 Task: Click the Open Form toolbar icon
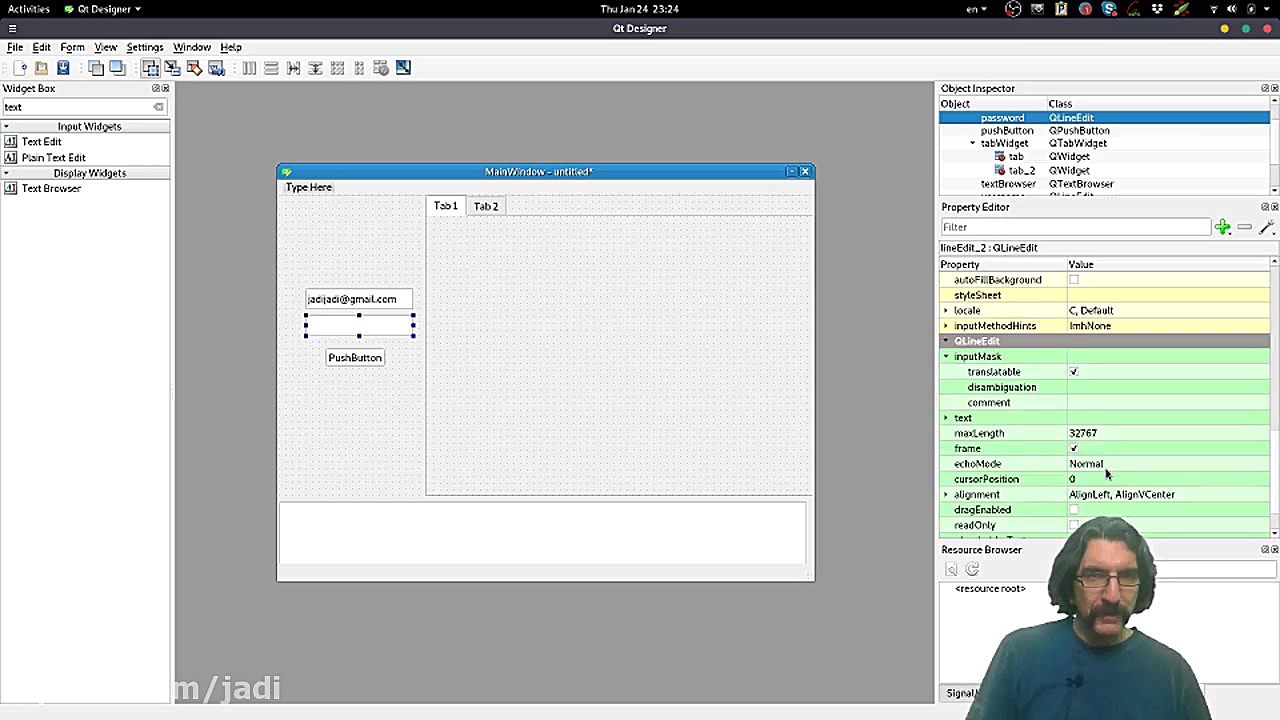41,68
